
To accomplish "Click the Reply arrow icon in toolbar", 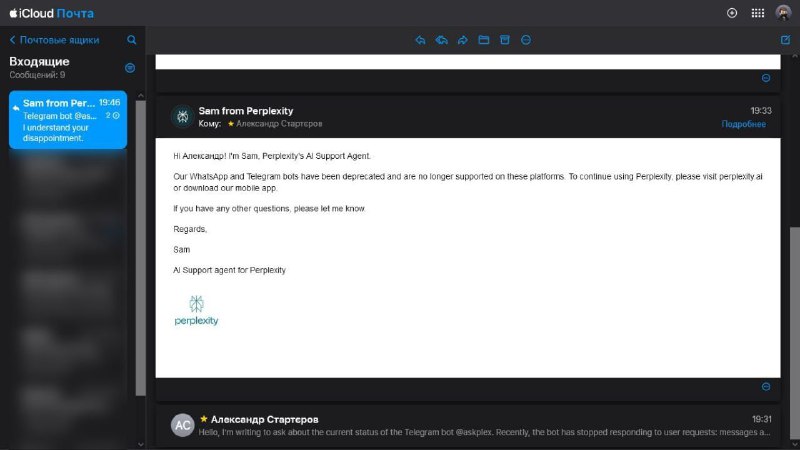I will [420, 40].
